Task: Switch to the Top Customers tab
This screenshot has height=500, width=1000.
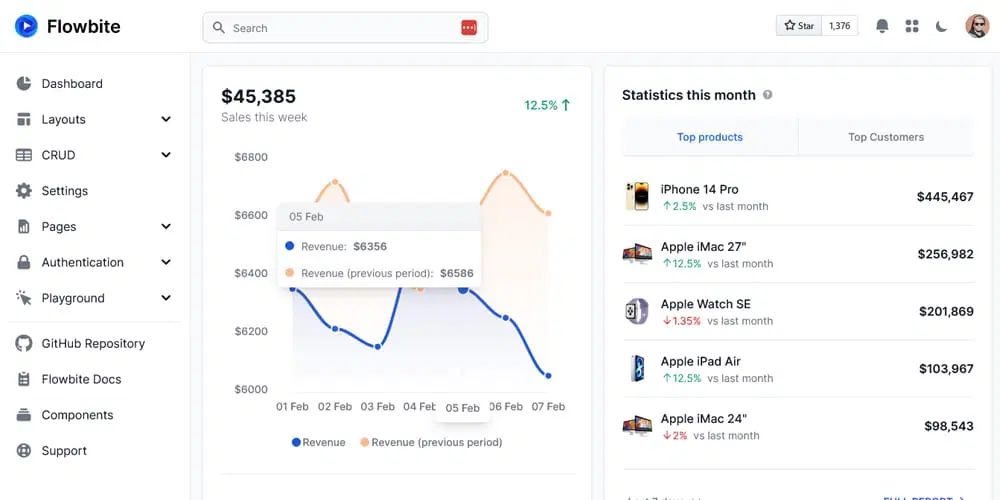Action: point(886,137)
